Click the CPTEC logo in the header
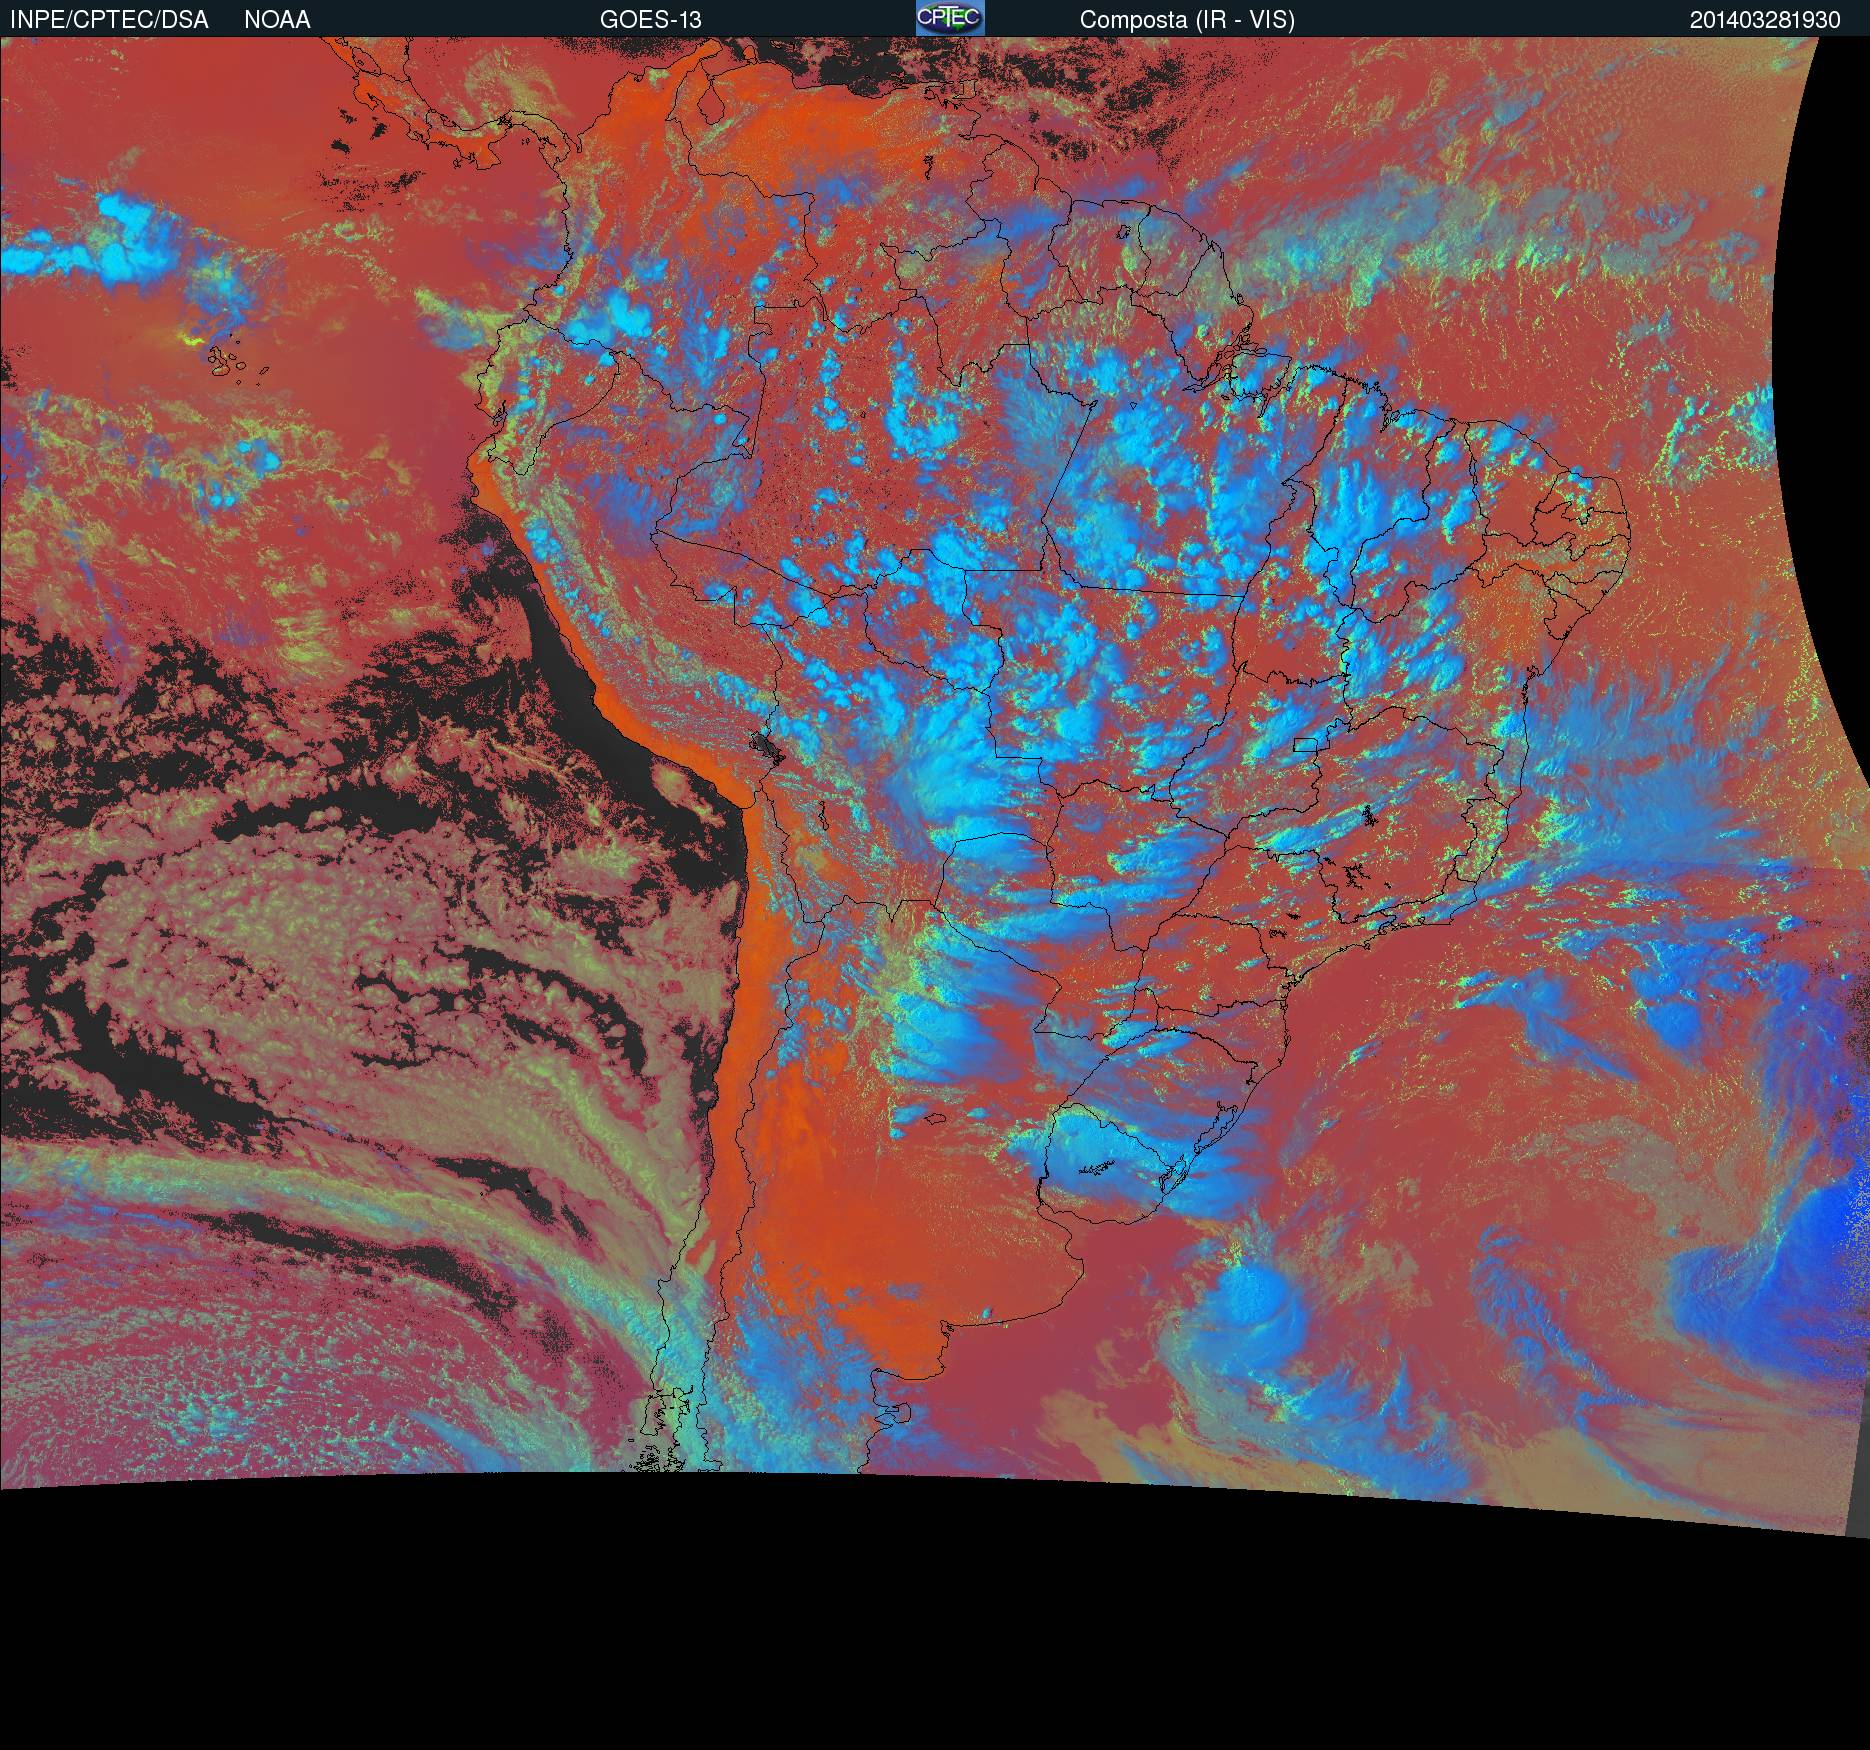This screenshot has height=1750, width=1870. tap(950, 18)
